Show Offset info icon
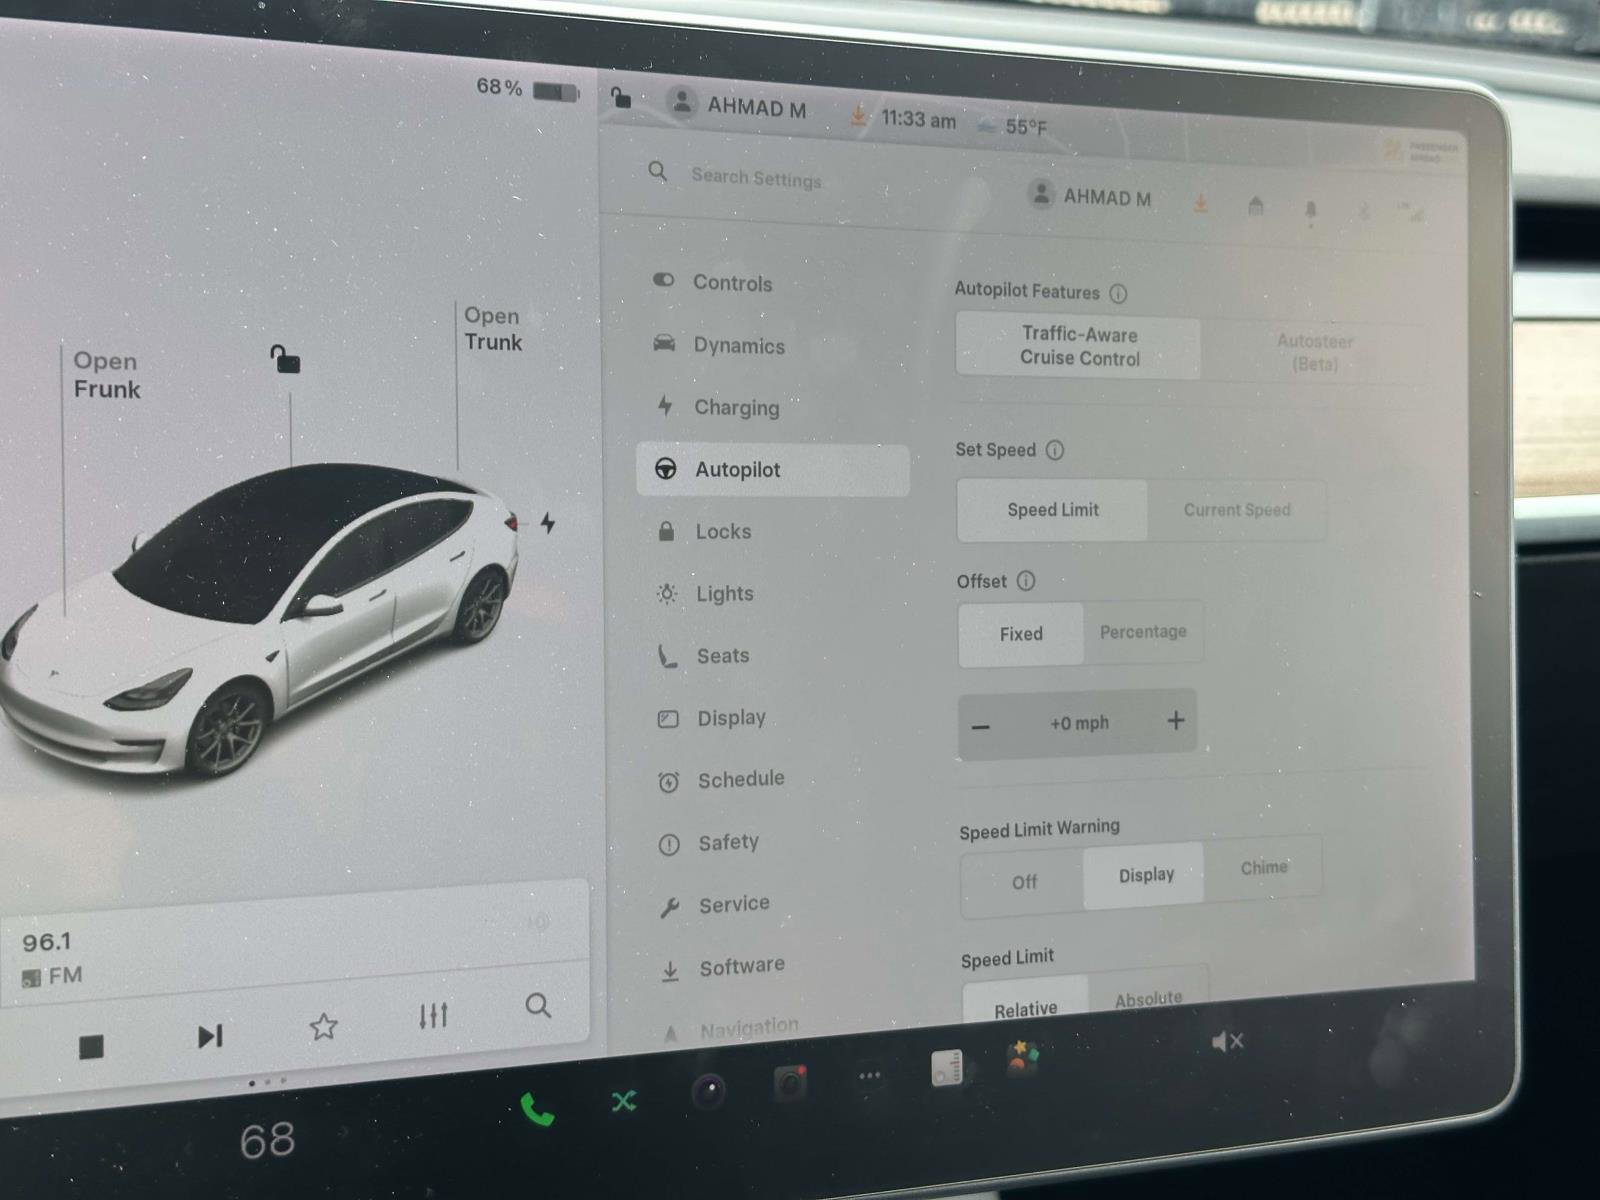 click(x=1026, y=581)
